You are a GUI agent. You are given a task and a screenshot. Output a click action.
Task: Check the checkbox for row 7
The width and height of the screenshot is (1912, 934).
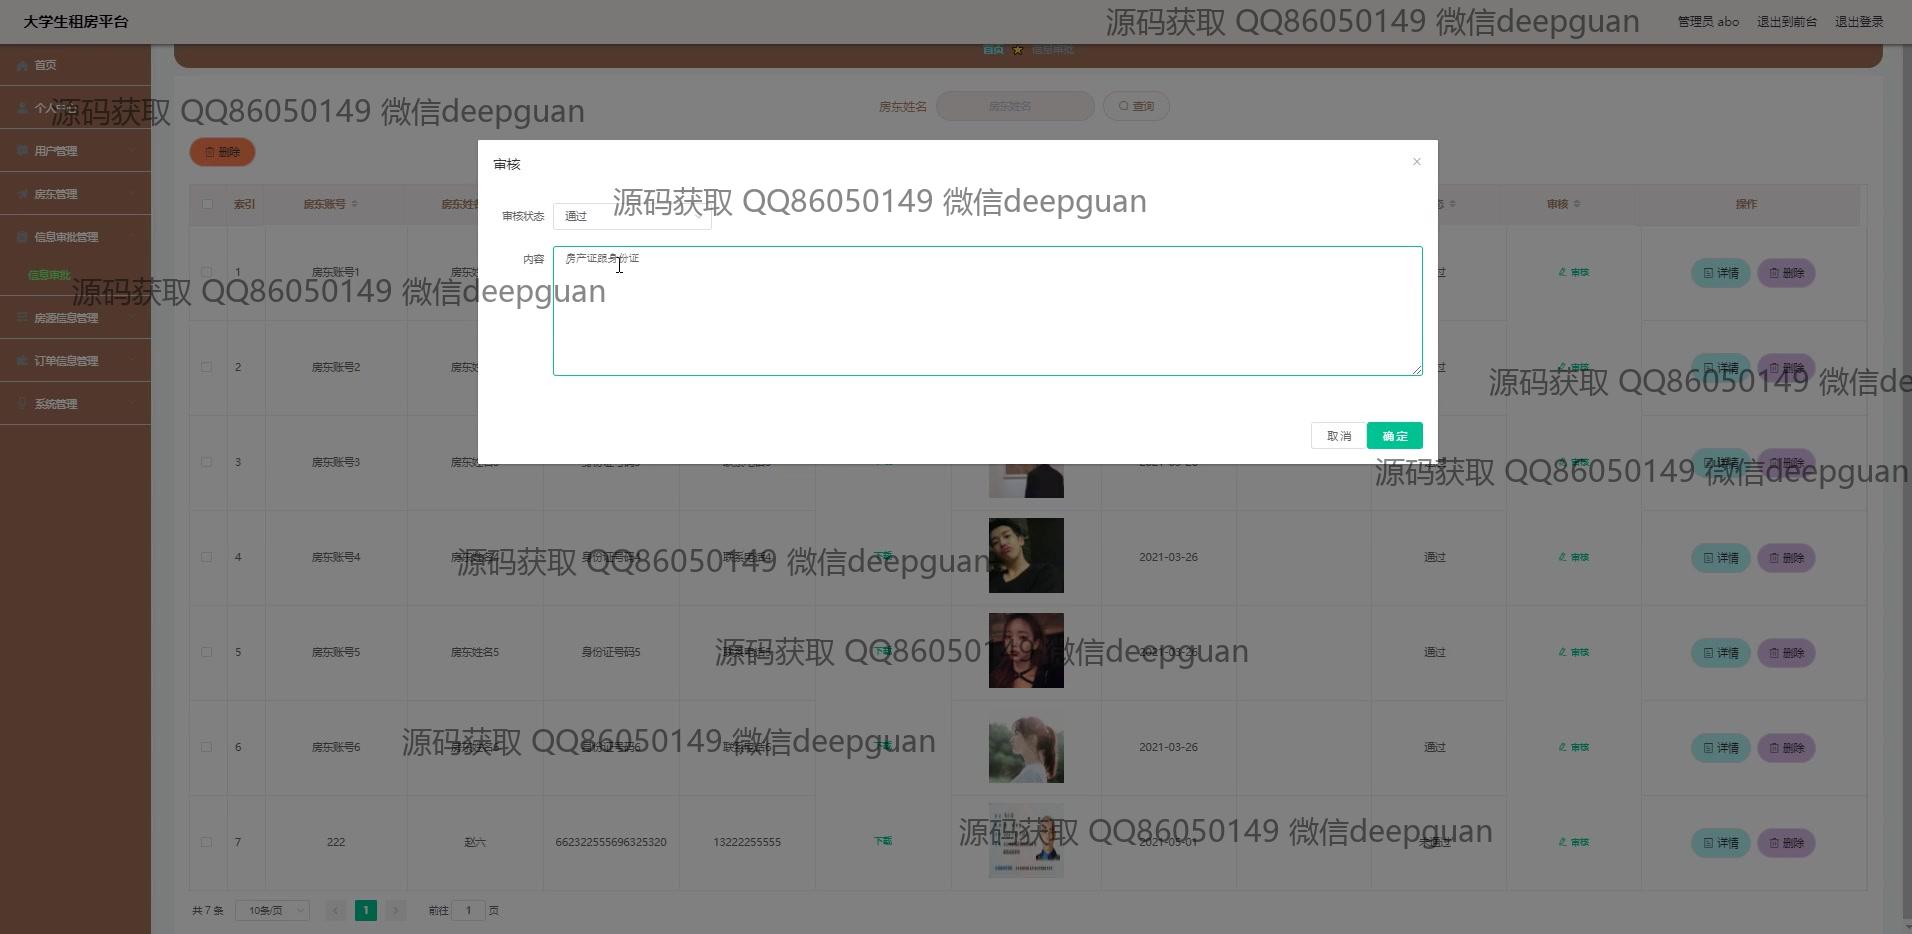[x=207, y=842]
